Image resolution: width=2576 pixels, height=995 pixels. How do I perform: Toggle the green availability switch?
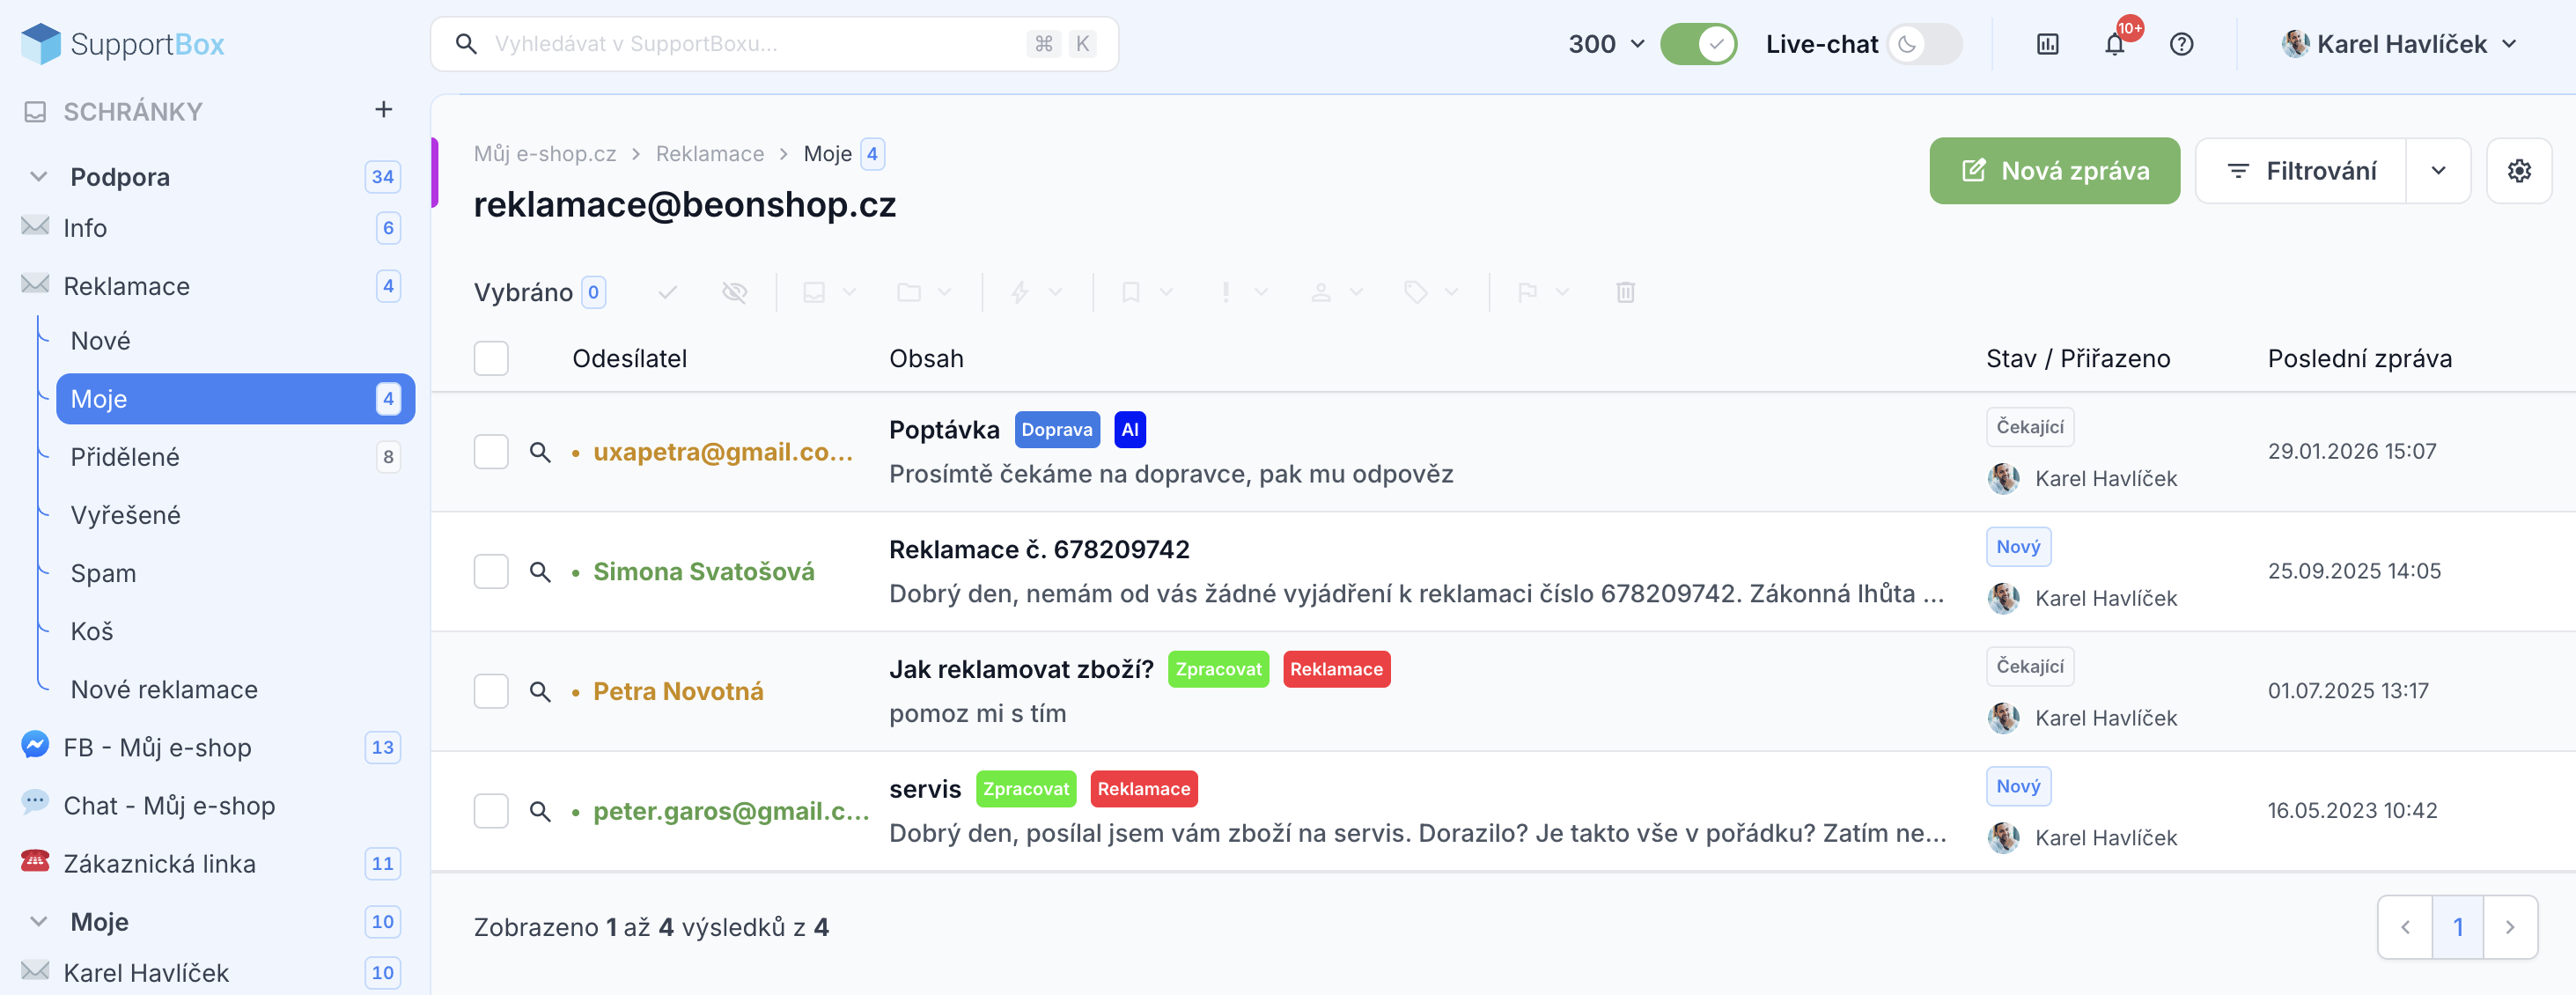(1698, 44)
